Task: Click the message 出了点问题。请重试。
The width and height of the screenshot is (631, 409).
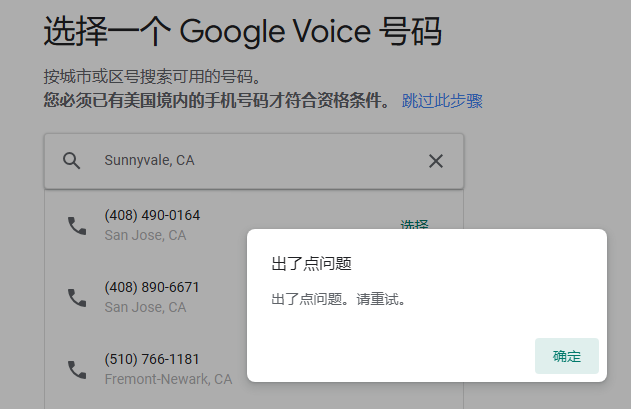Action: [339, 299]
